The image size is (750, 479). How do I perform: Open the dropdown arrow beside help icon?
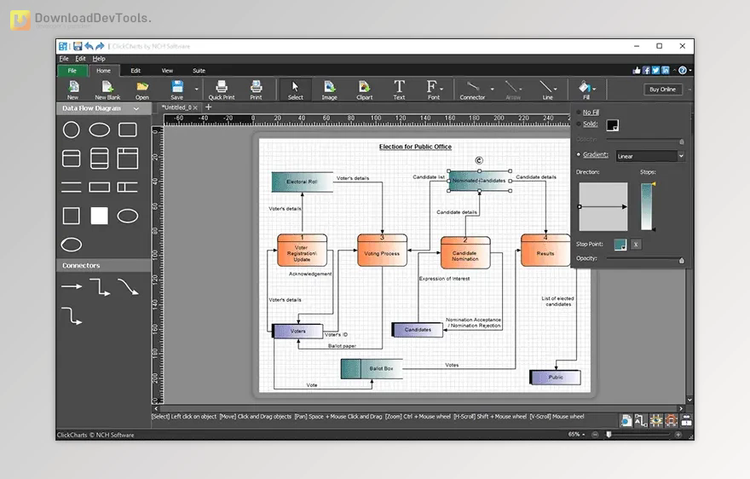point(690,70)
